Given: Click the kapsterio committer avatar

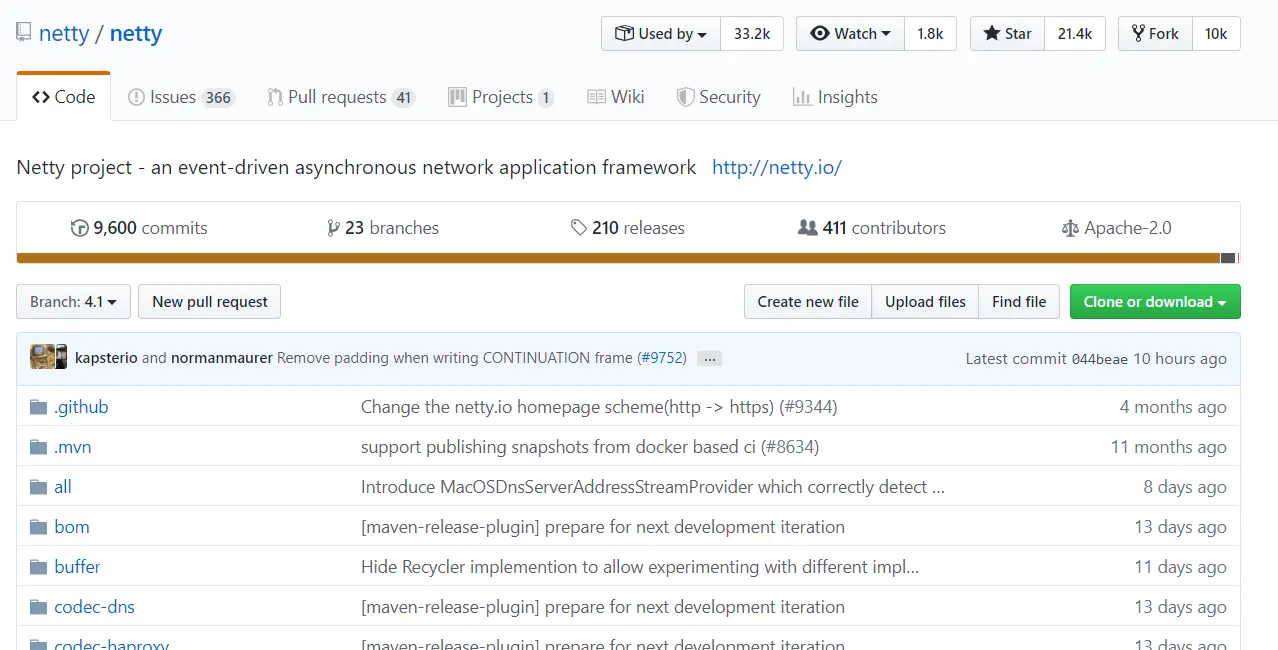Looking at the screenshot, I should (42, 357).
